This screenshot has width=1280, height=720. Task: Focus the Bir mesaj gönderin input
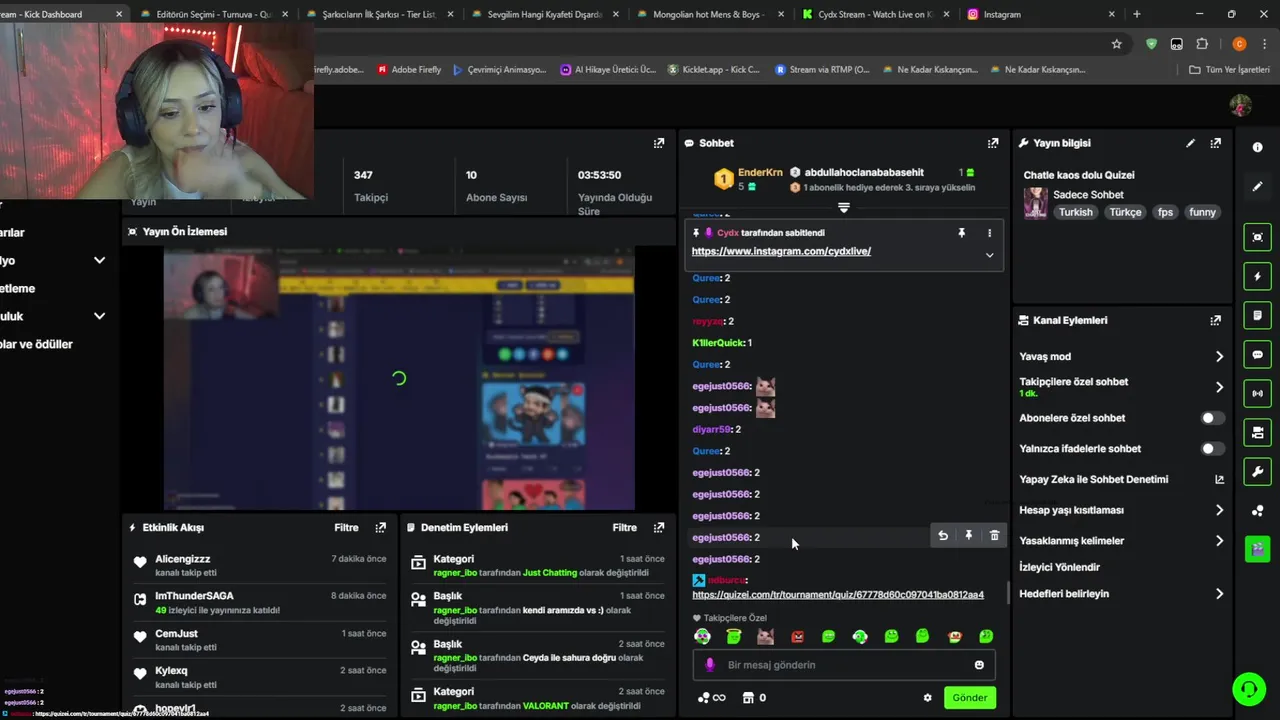(x=843, y=665)
